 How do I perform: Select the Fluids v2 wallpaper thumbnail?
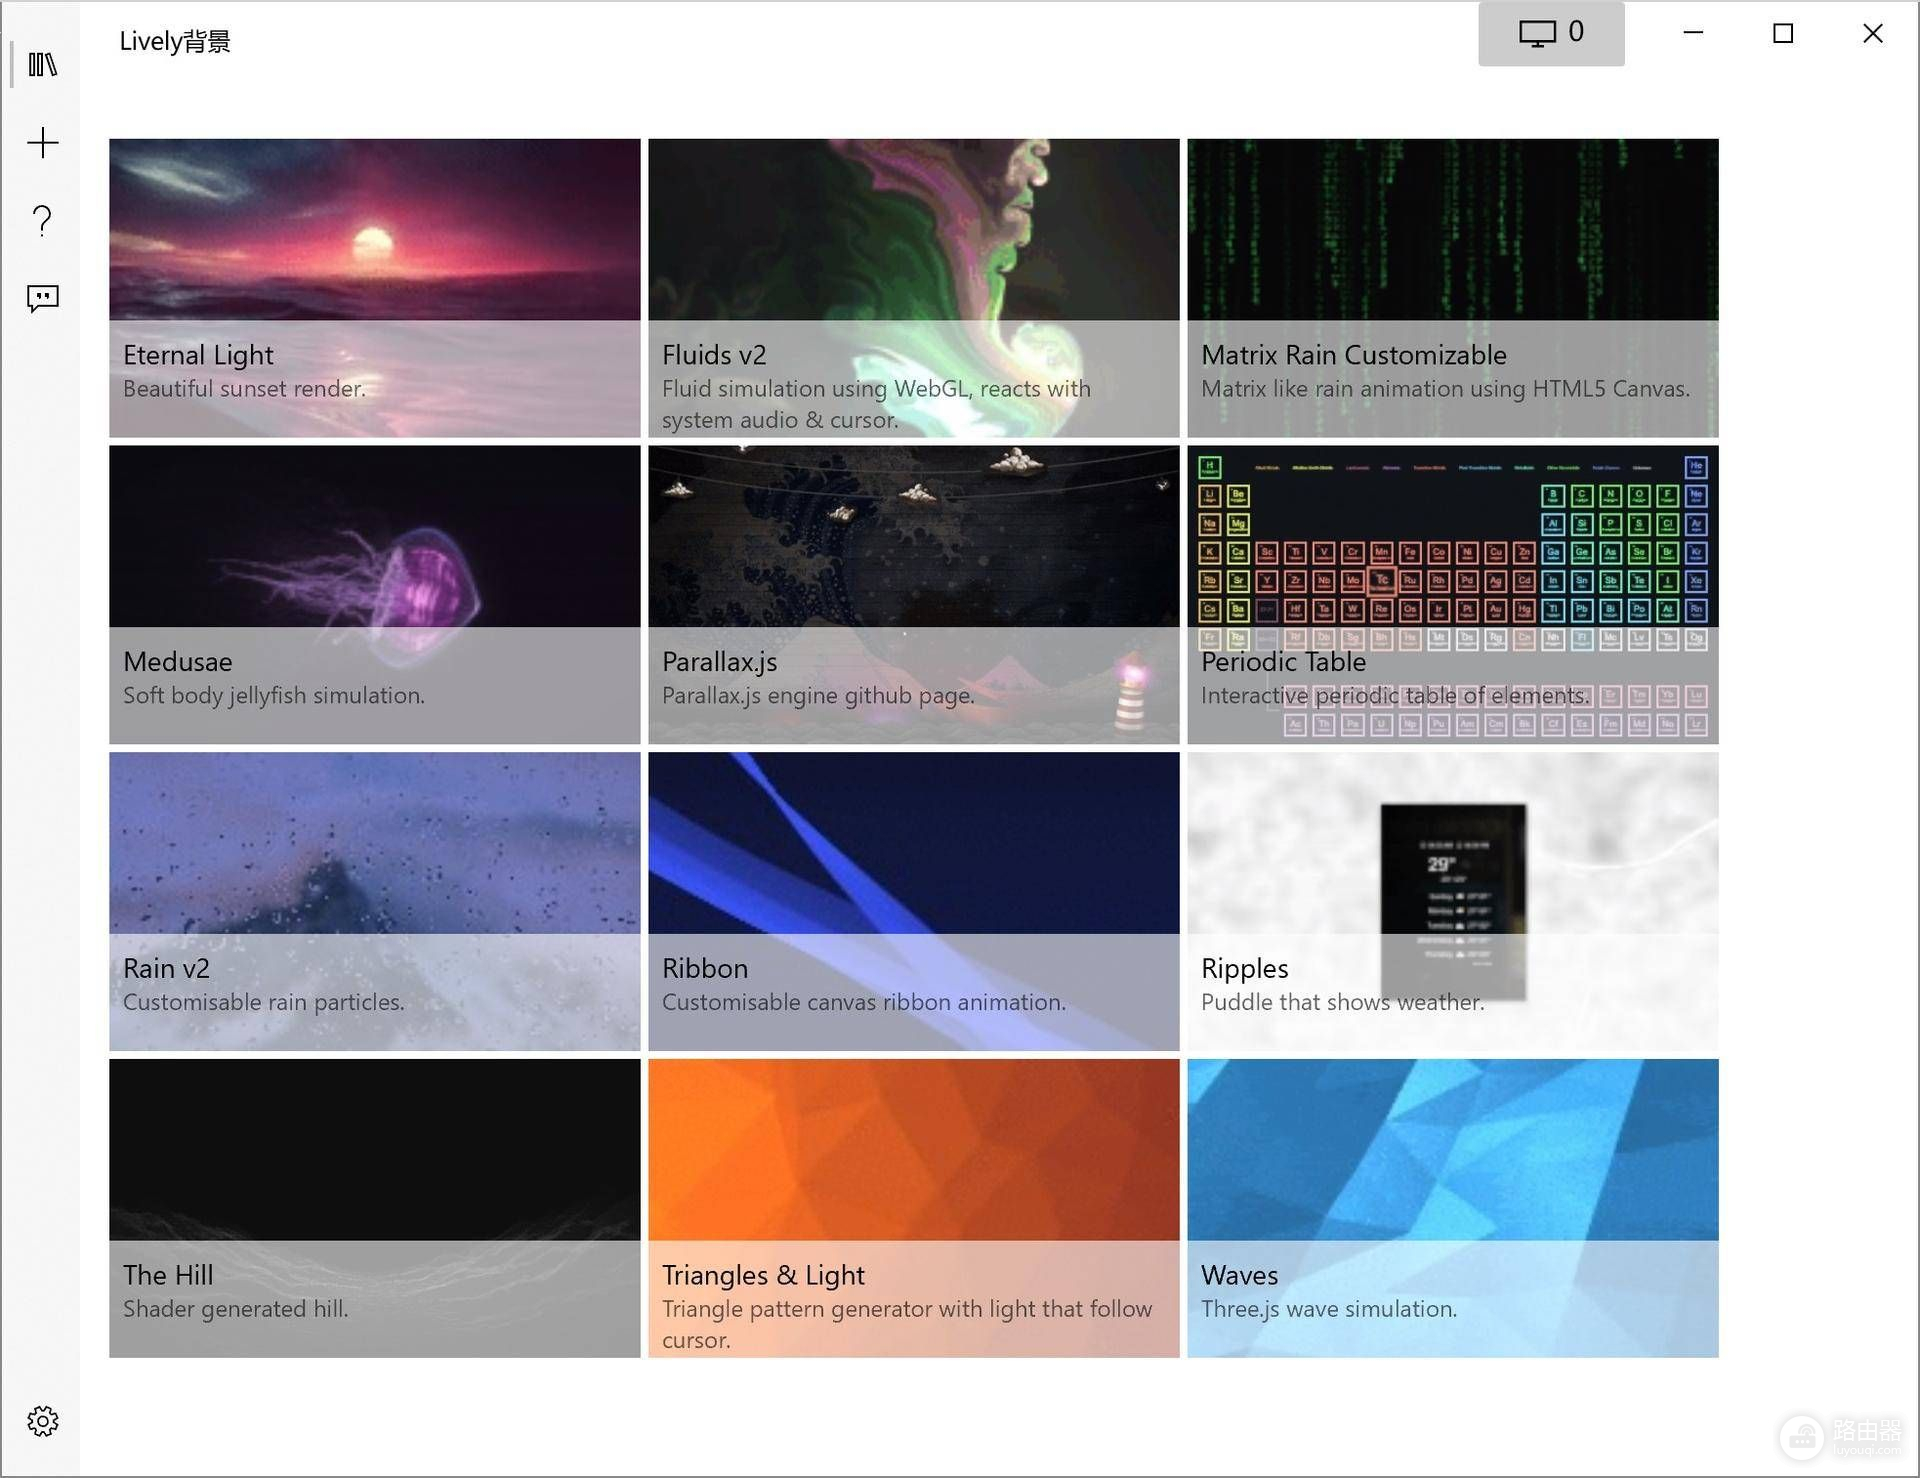(x=913, y=288)
